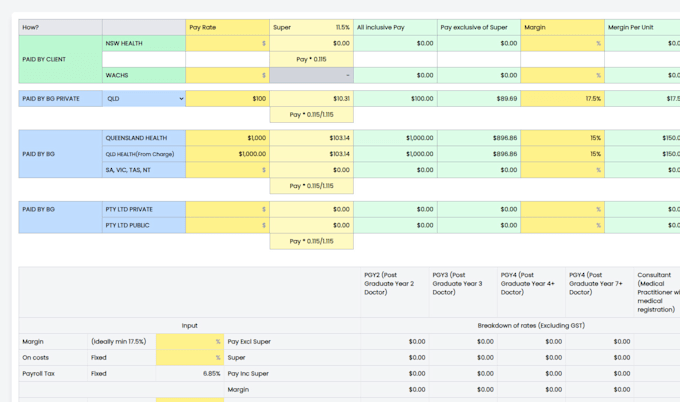The image size is (680, 402).
Task: Click the Consultant column header
Action: [x=658, y=292]
